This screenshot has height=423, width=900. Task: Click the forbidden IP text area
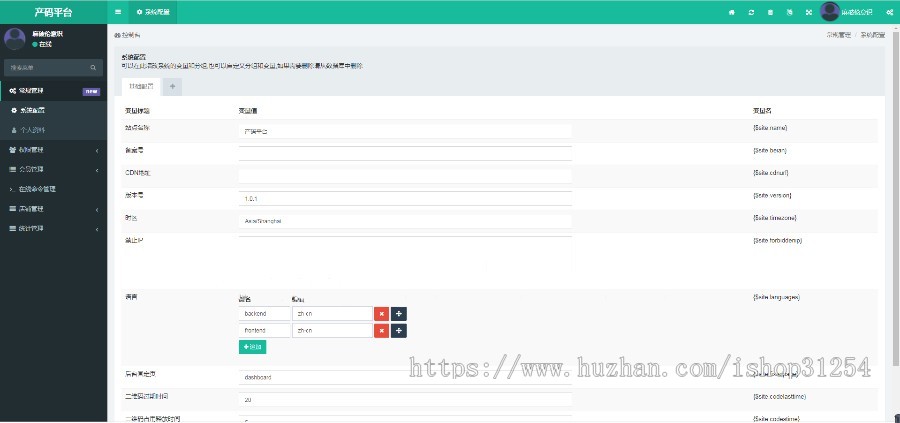click(405, 253)
